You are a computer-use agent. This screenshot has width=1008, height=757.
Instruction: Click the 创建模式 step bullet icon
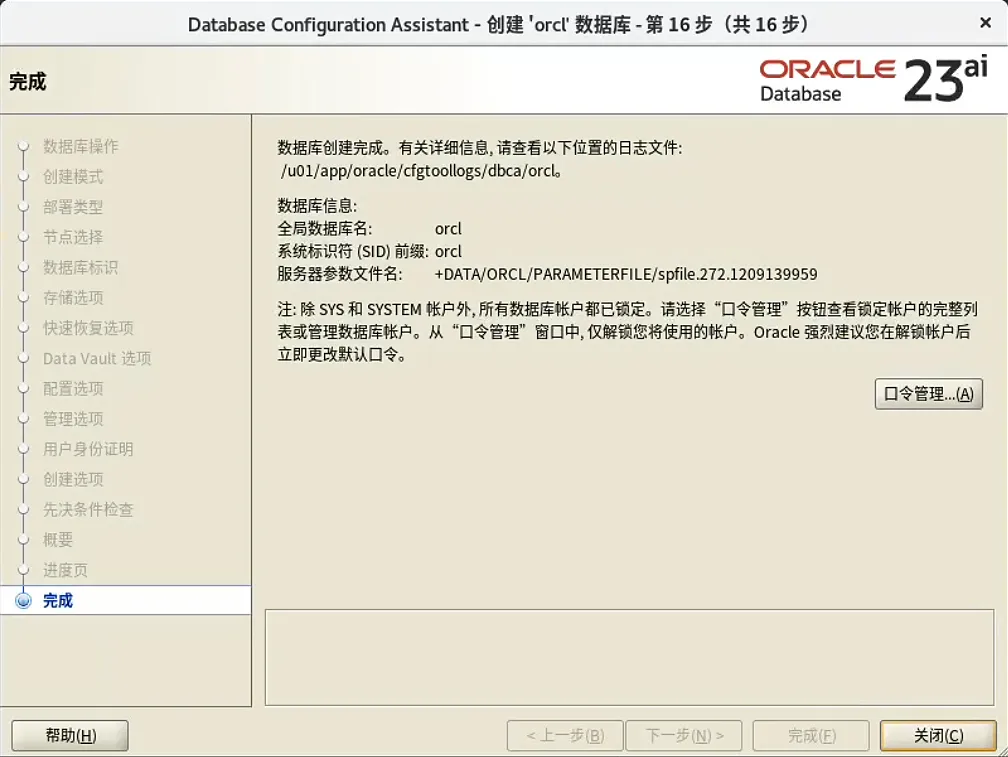[23, 177]
